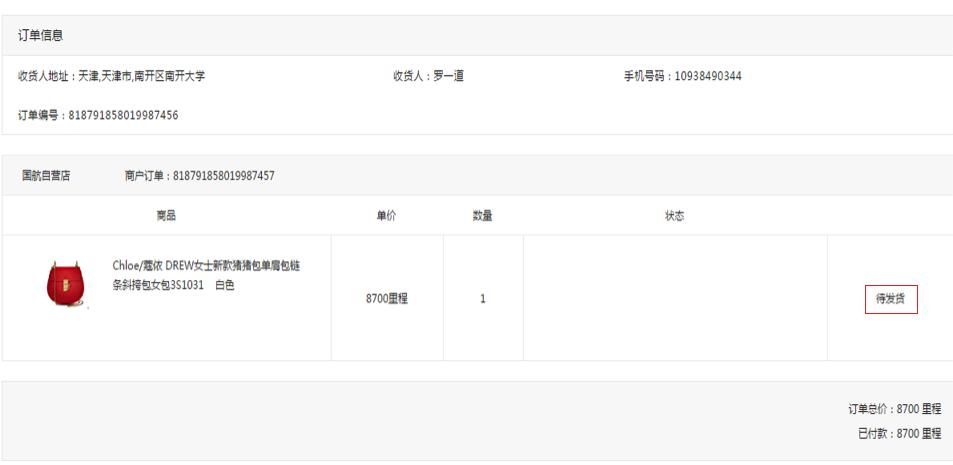The image size is (953, 465).
Task: Click the merchant order number 818791858019987457
Action: tap(224, 176)
